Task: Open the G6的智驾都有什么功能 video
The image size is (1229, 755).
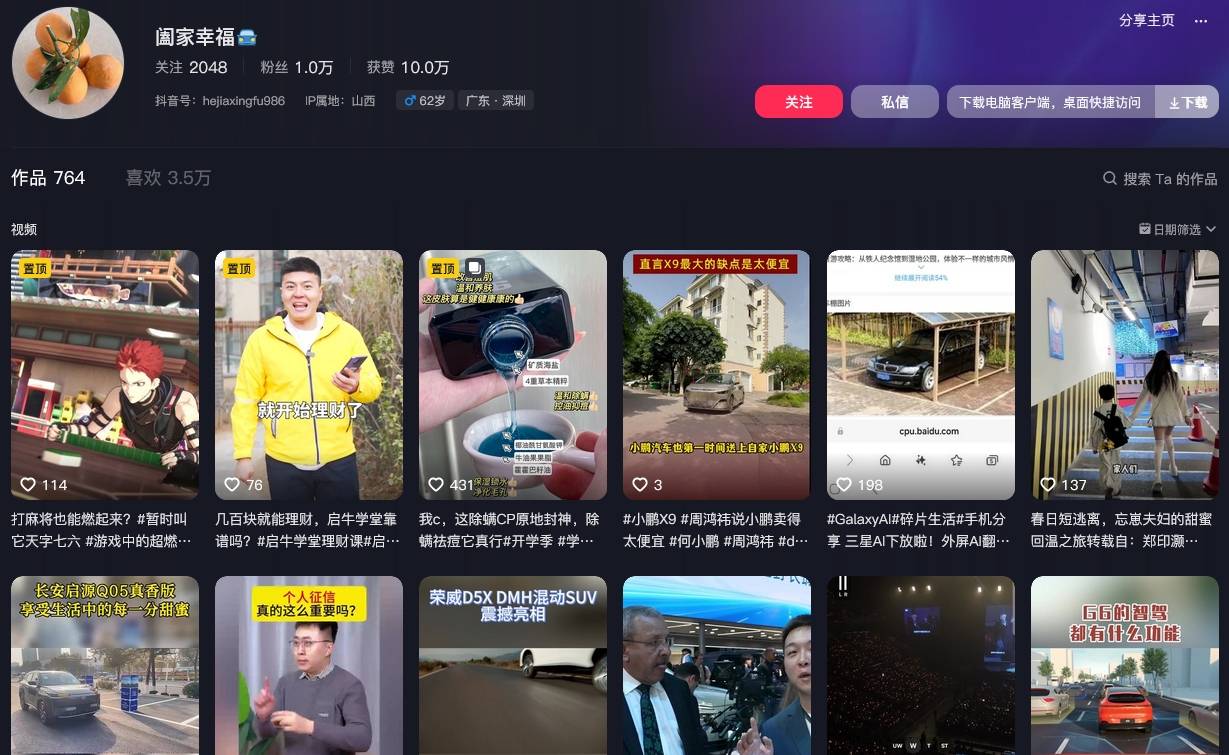Action: (1125, 665)
